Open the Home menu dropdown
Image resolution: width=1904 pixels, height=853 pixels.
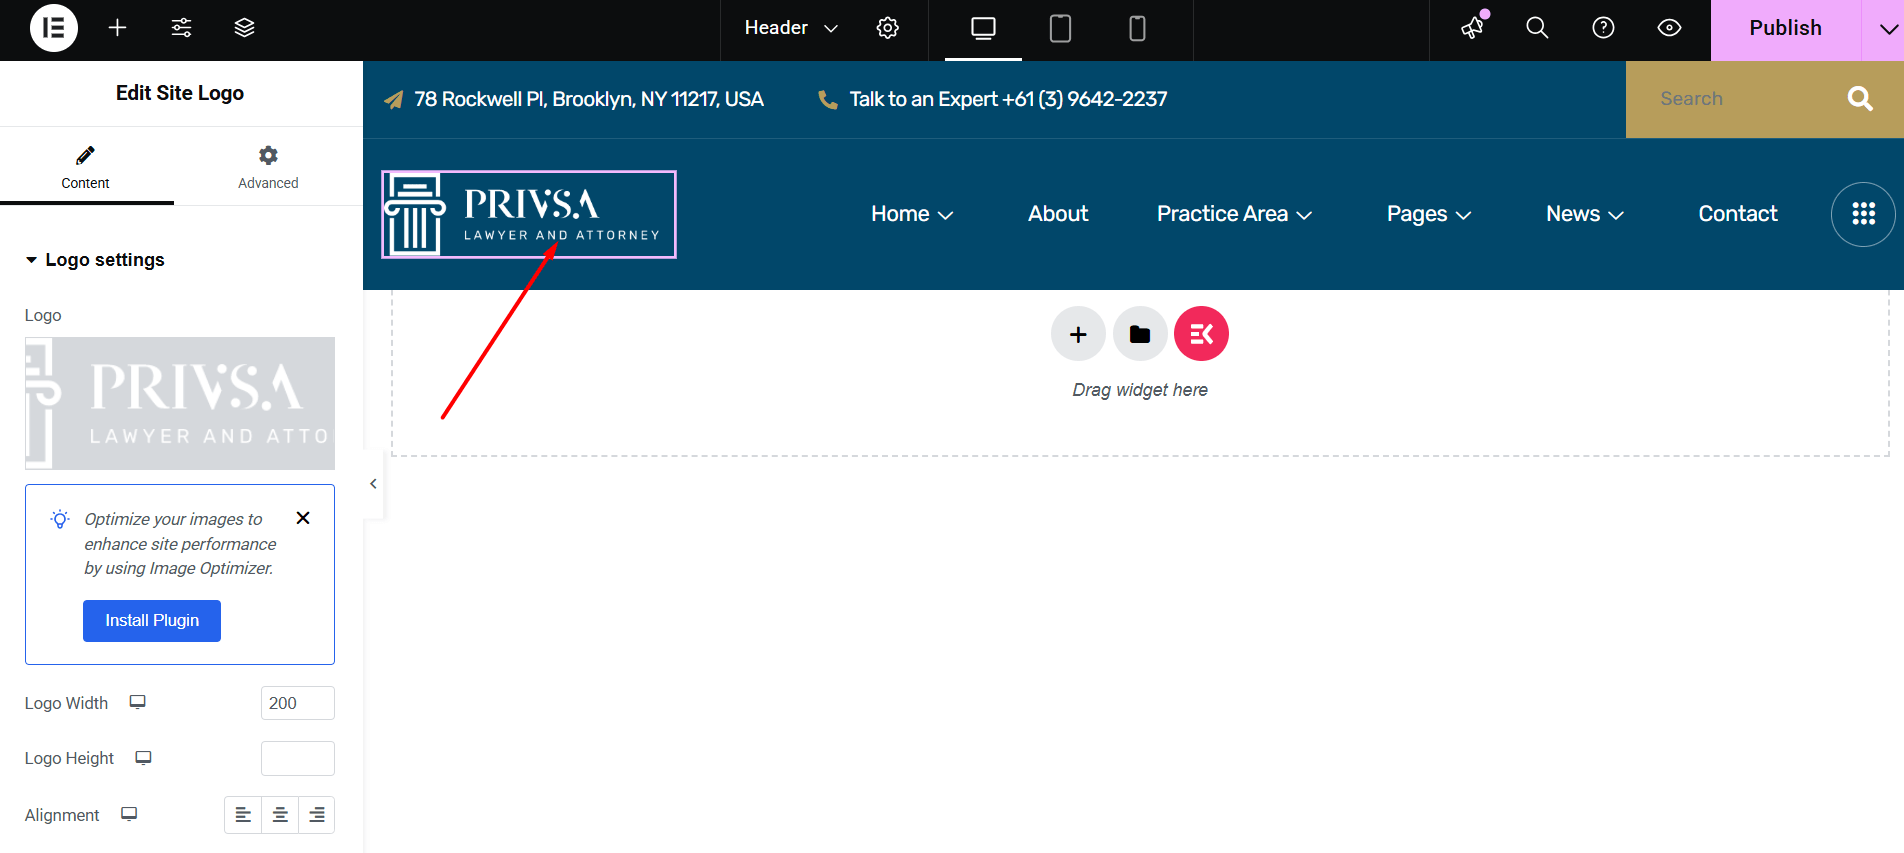912,214
